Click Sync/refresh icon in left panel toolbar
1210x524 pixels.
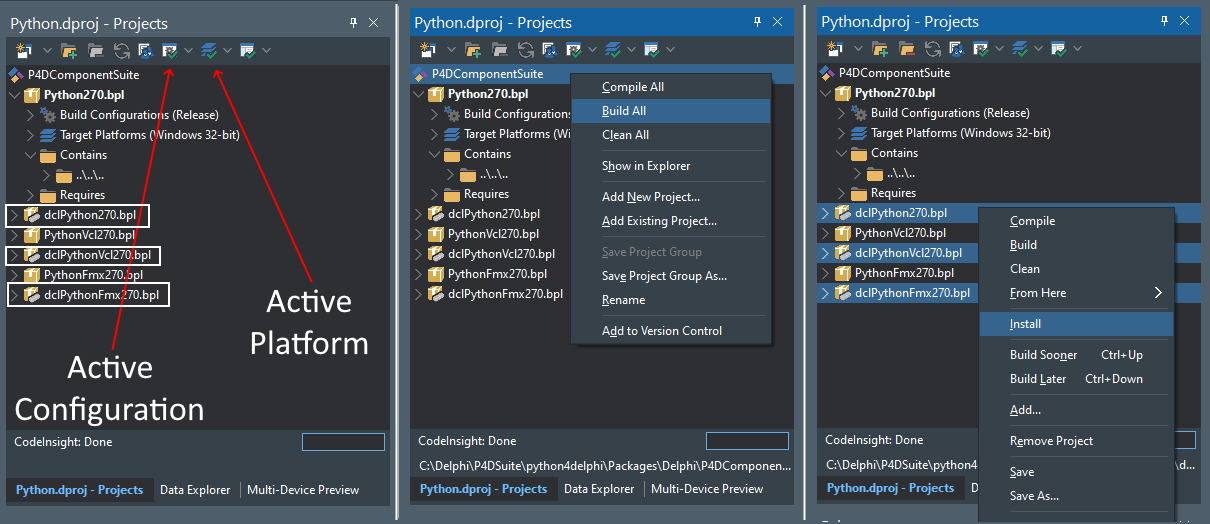click(121, 50)
